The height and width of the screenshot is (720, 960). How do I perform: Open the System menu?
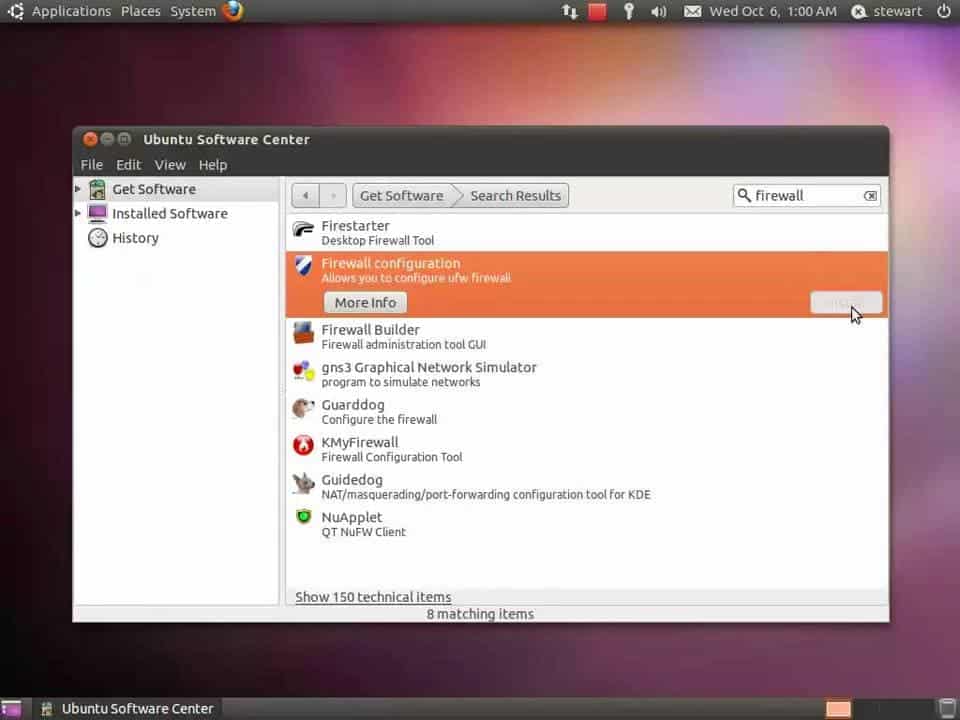pos(193,11)
